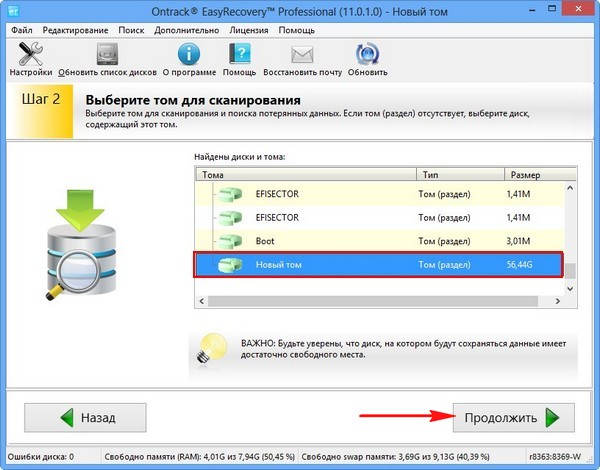Click the 56,44G size cell
The width and height of the screenshot is (600, 470).
(519, 264)
